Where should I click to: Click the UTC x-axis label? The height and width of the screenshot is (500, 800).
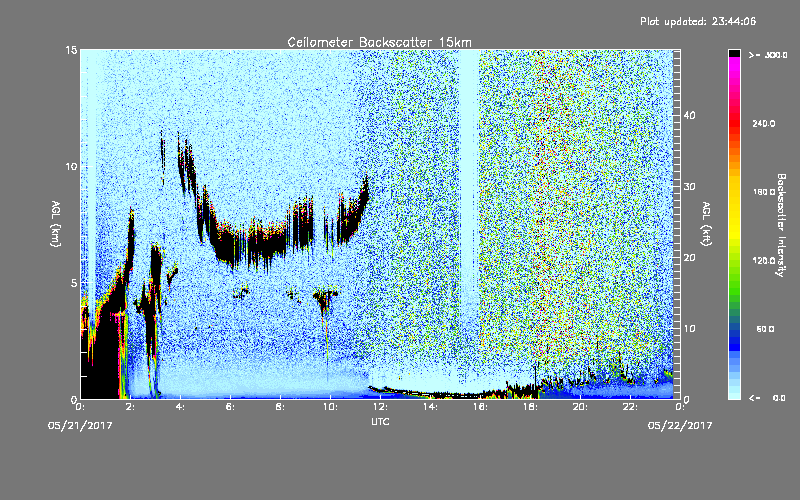[x=380, y=421]
